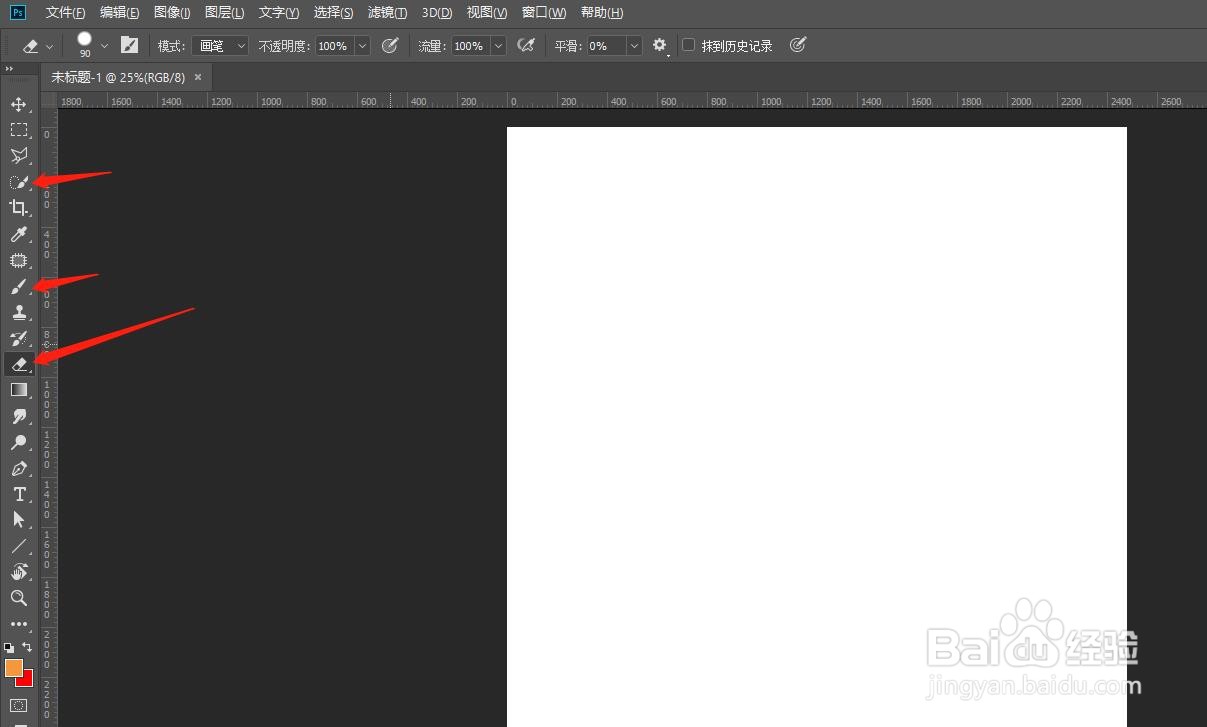Enter Quick Mask mode at toolbar bottom

[x=20, y=705]
